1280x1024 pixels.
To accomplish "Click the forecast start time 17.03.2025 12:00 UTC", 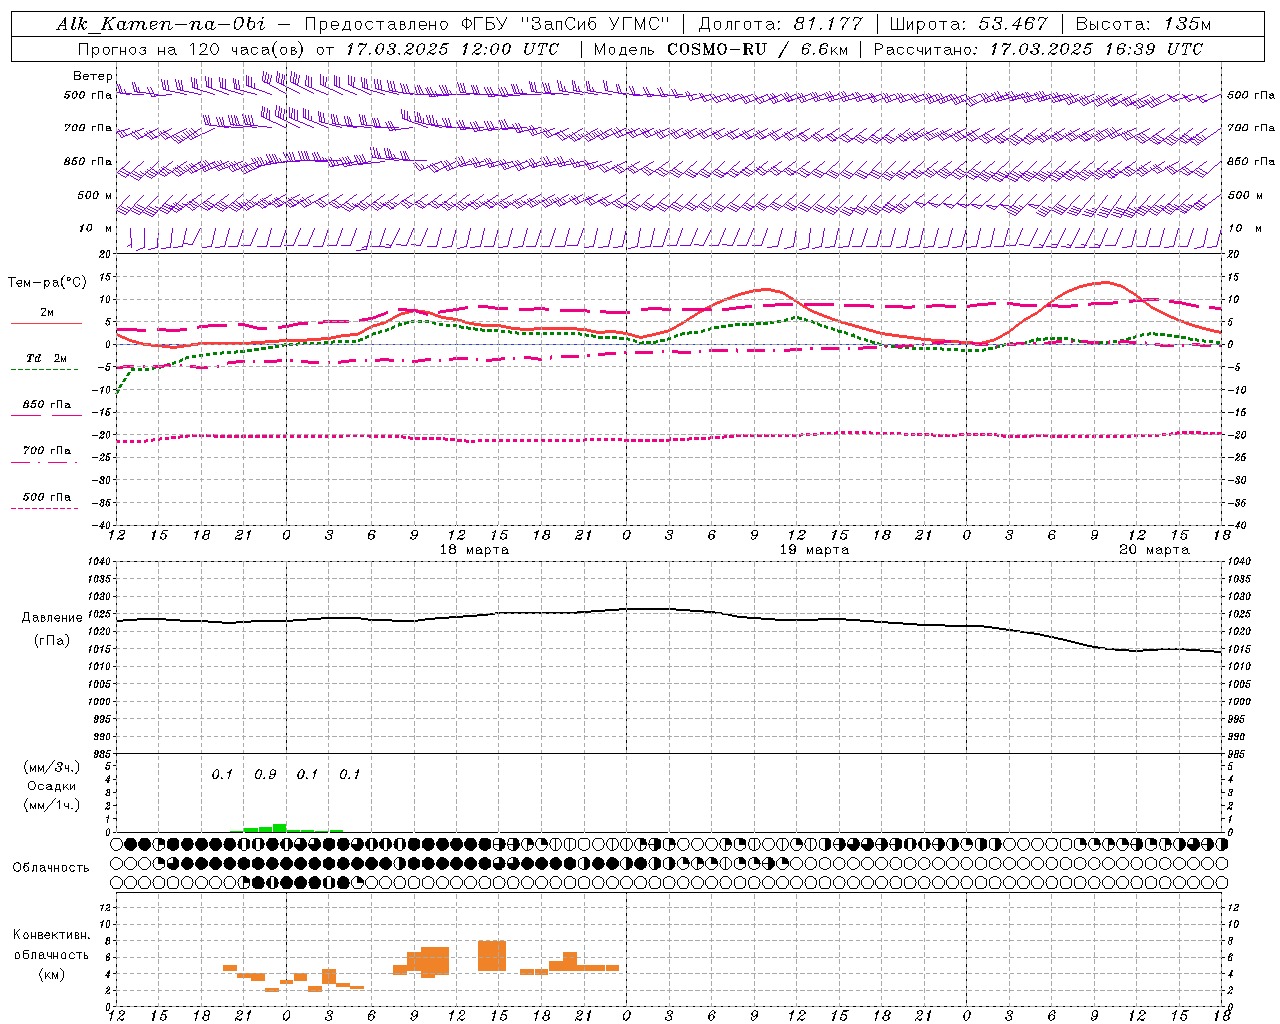I will click(452, 49).
